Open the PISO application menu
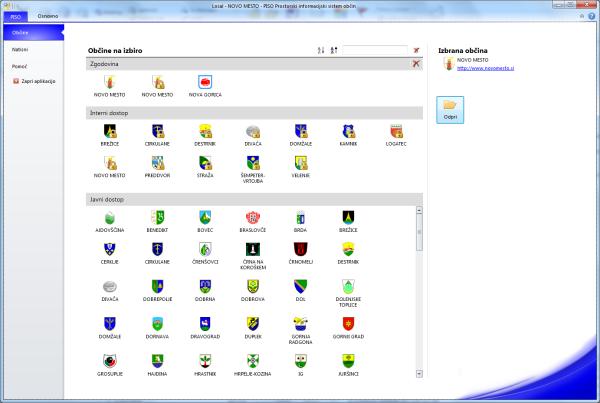The image size is (600, 403). (x=16, y=17)
